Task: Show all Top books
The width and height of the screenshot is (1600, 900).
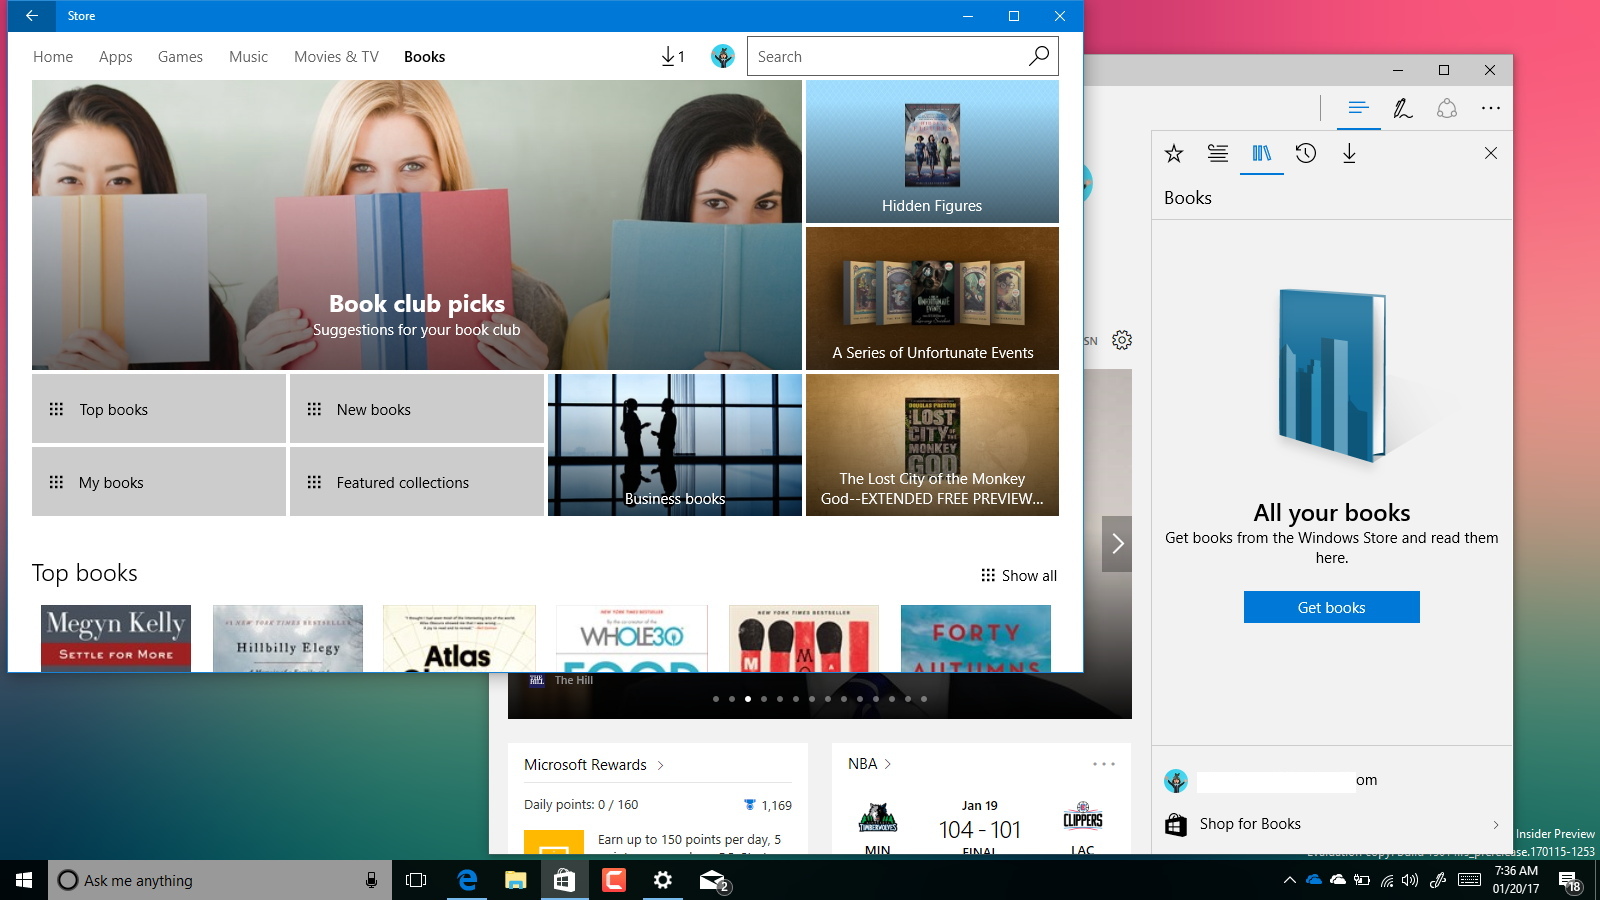Action: pos(1018,575)
